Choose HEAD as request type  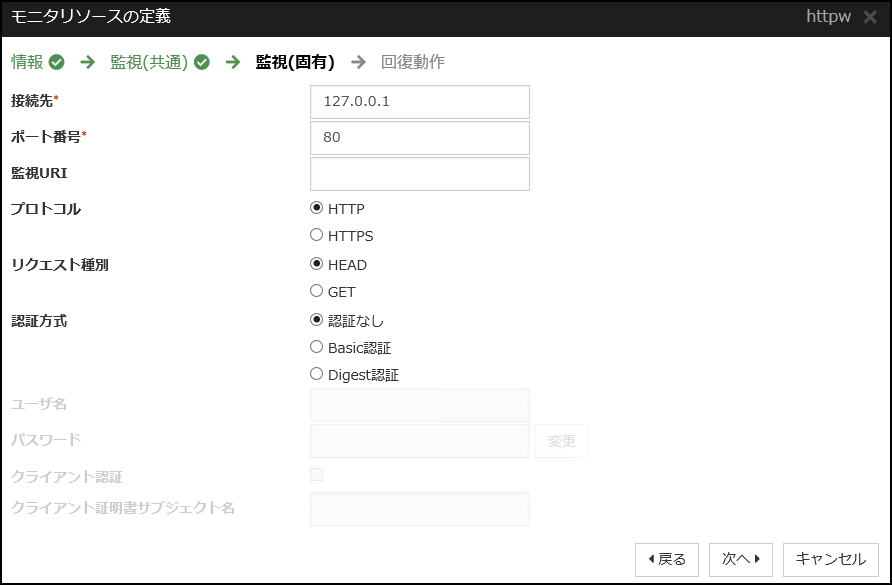tap(317, 265)
